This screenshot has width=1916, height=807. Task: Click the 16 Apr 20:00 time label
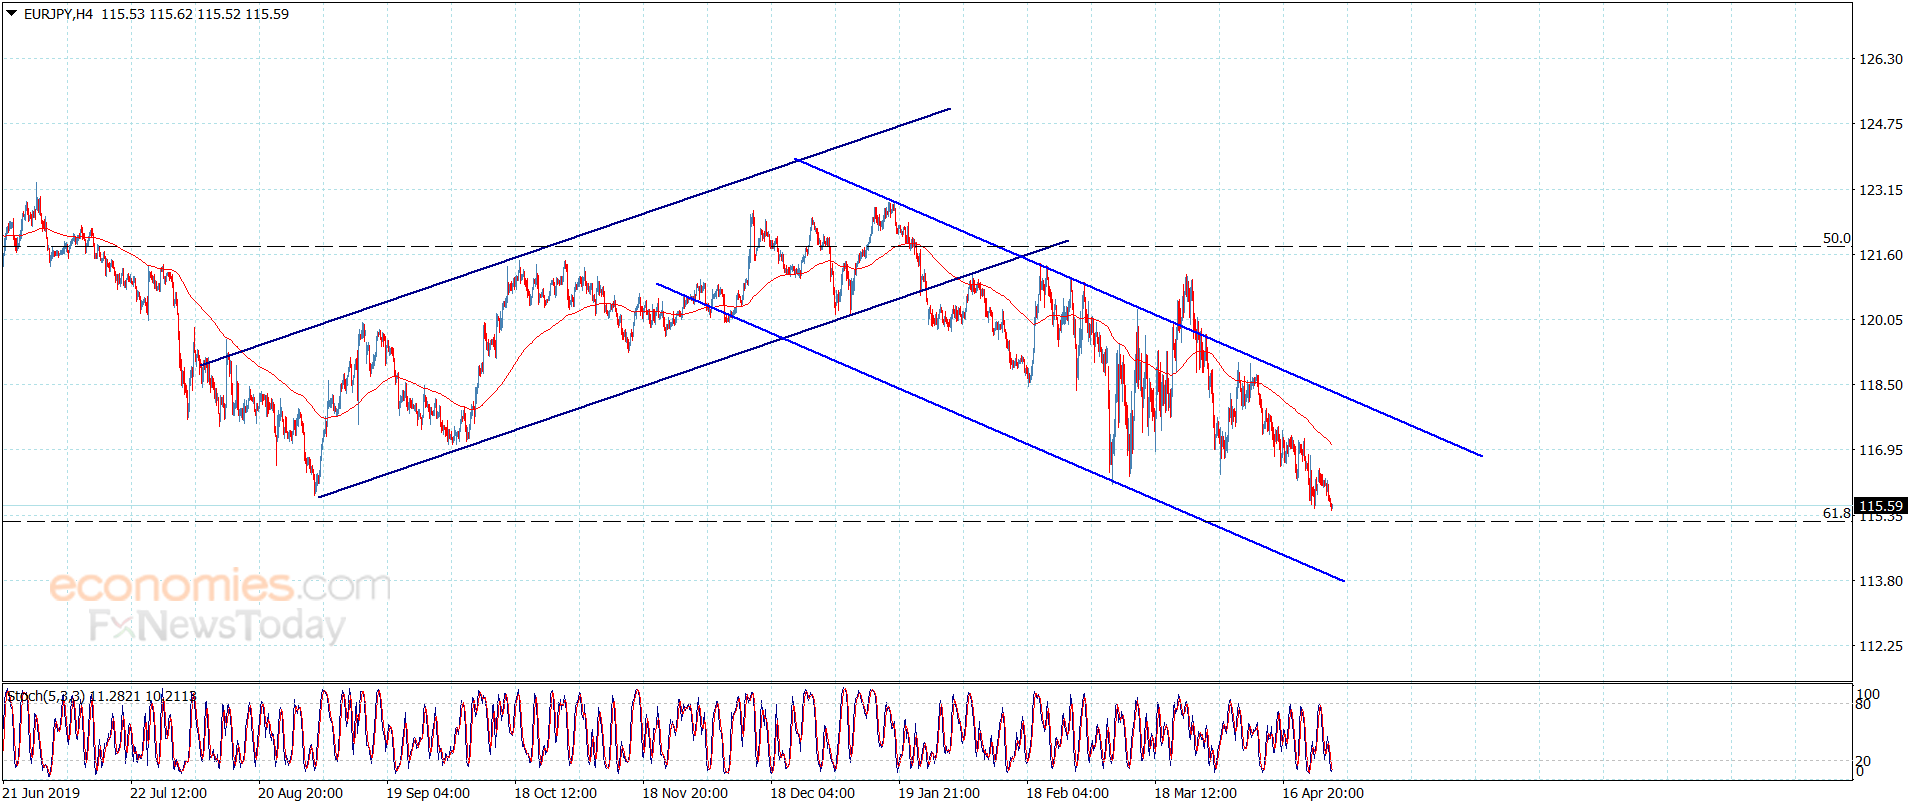click(1322, 793)
